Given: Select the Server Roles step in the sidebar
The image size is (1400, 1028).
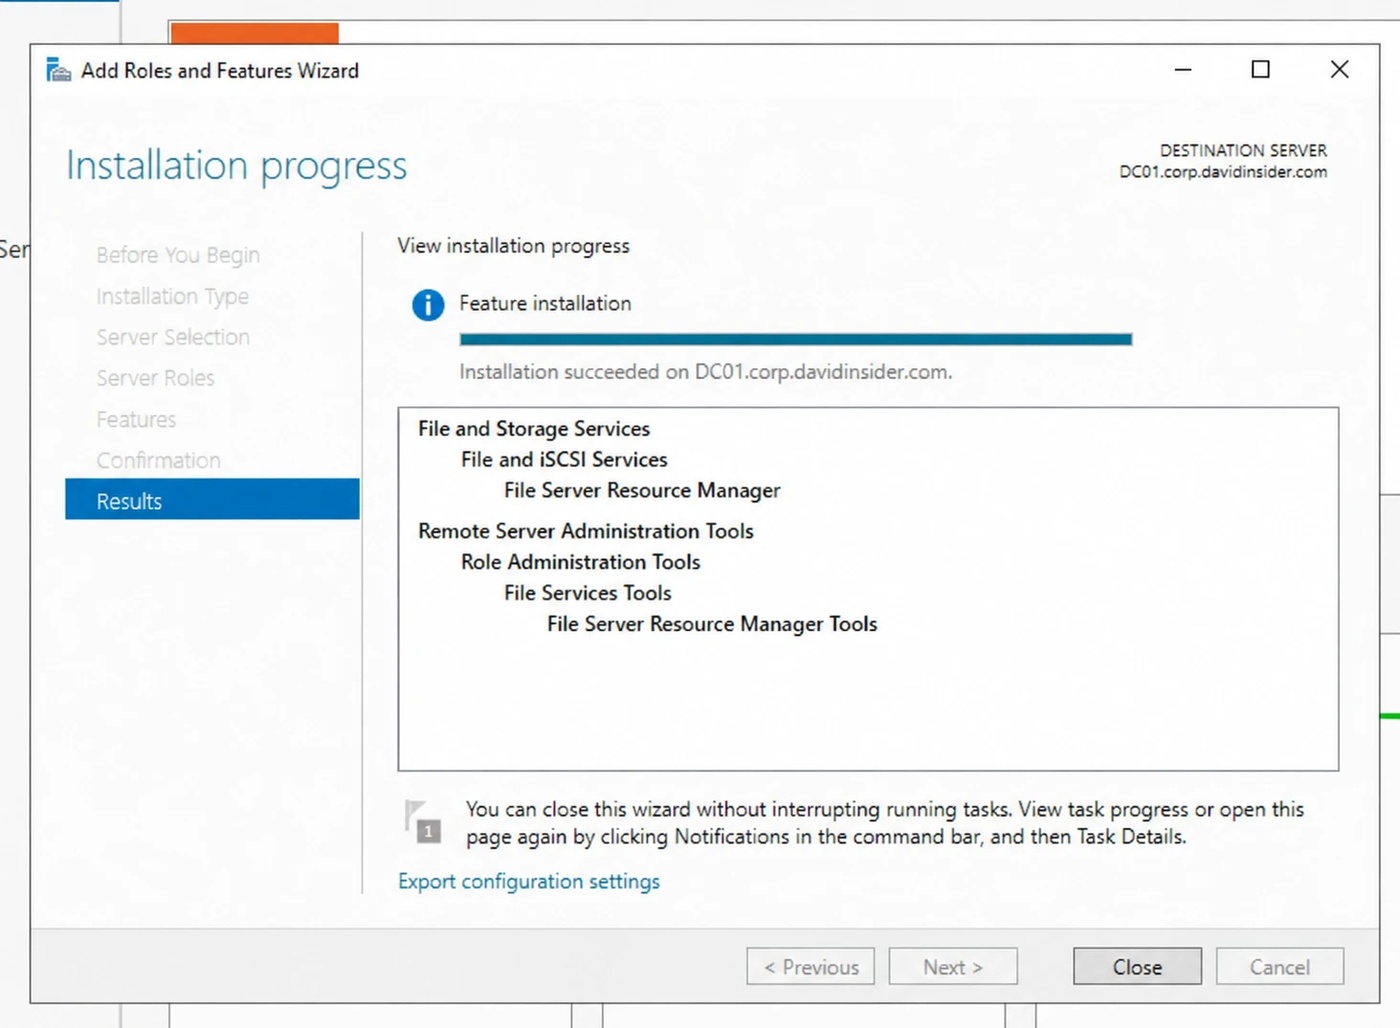Looking at the screenshot, I should [x=155, y=378].
